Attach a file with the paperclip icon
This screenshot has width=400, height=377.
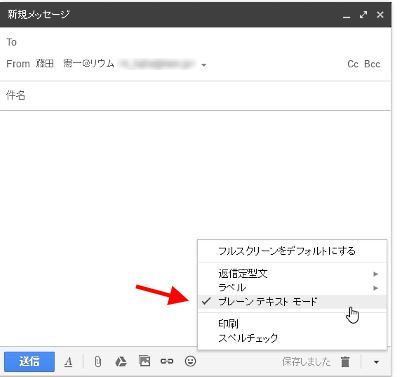(97, 362)
